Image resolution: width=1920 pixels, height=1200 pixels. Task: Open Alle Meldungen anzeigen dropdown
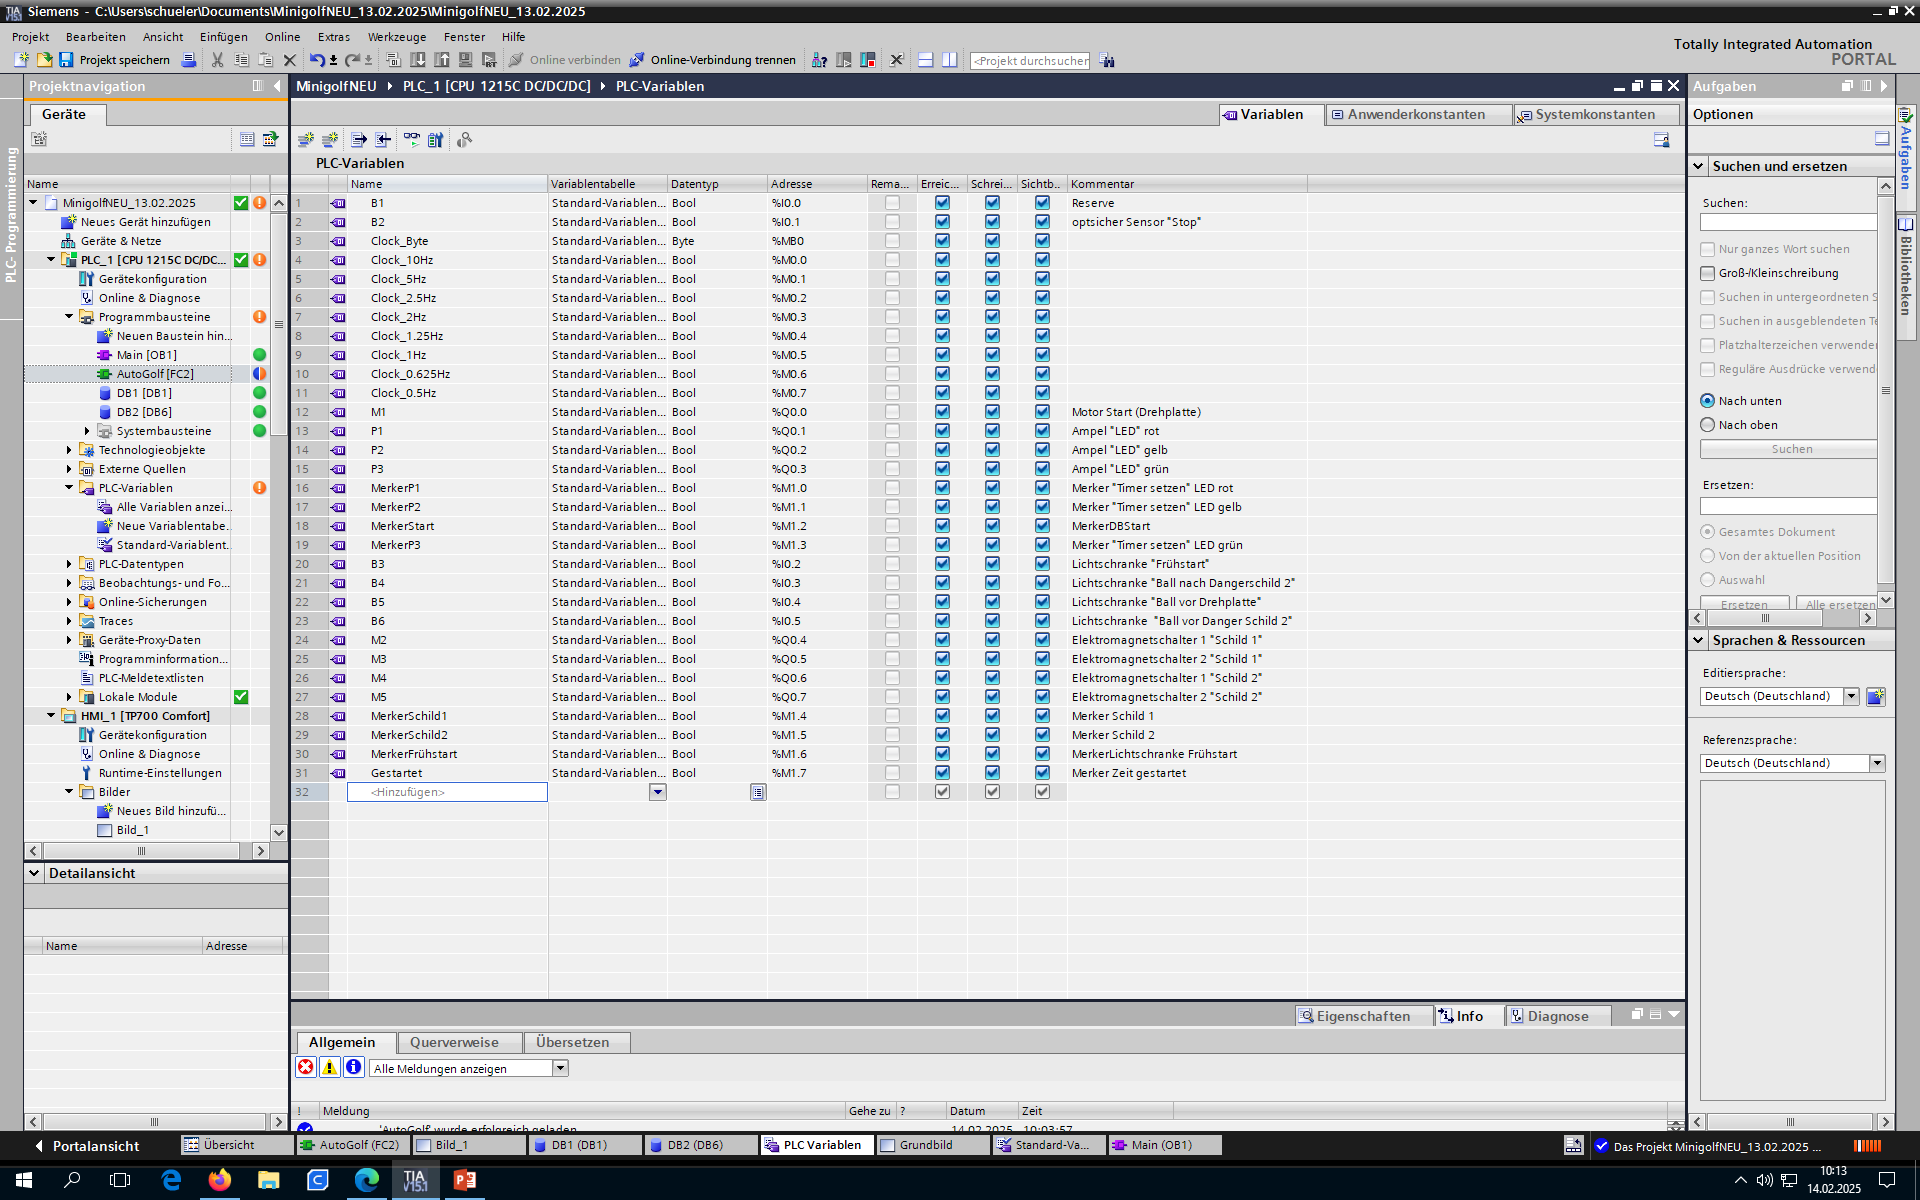point(560,1068)
